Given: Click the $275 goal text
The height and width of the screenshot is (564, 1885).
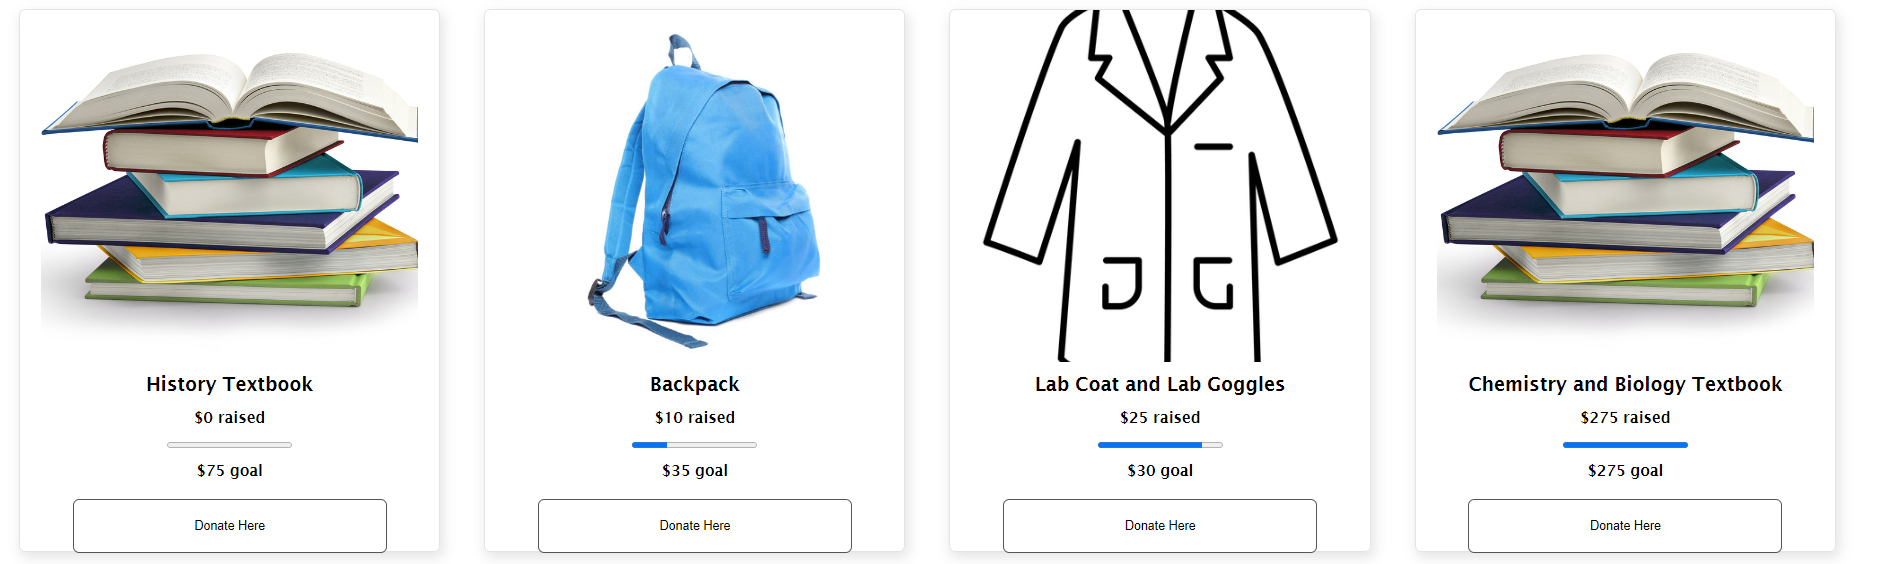Looking at the screenshot, I should (1625, 470).
